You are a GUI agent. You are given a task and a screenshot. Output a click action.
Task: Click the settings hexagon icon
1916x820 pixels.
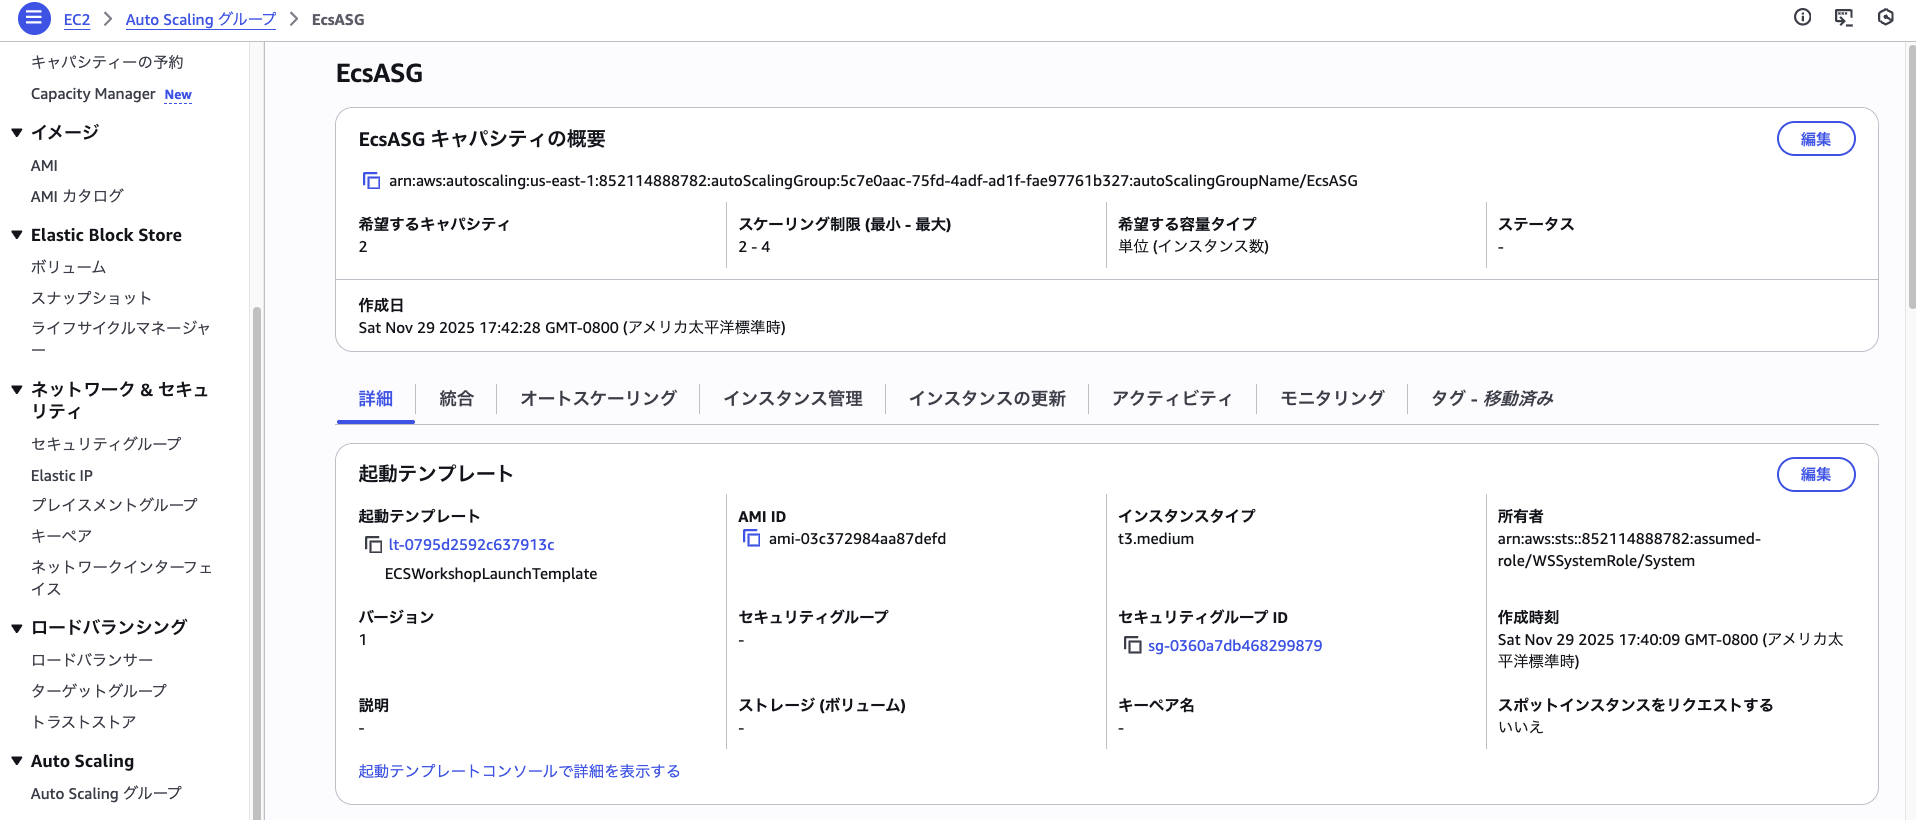tap(1885, 17)
